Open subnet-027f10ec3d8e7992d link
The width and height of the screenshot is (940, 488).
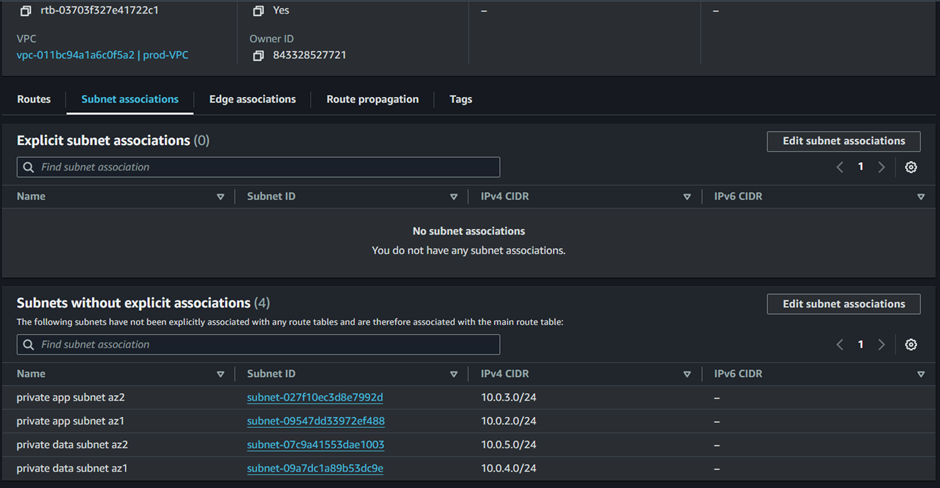tap(315, 397)
